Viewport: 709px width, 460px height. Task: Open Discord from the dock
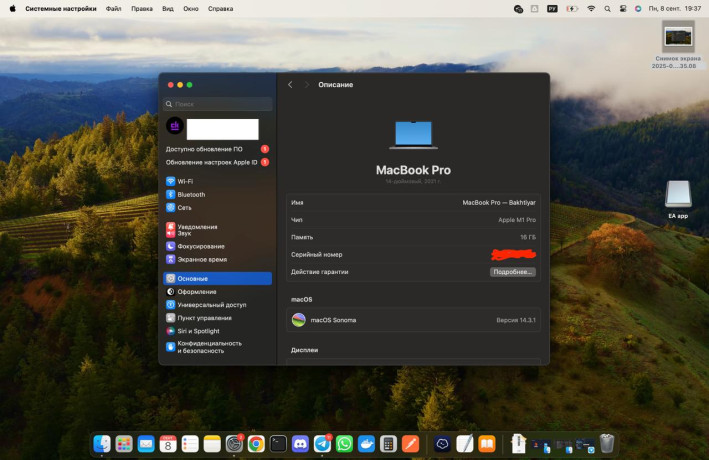pos(300,444)
